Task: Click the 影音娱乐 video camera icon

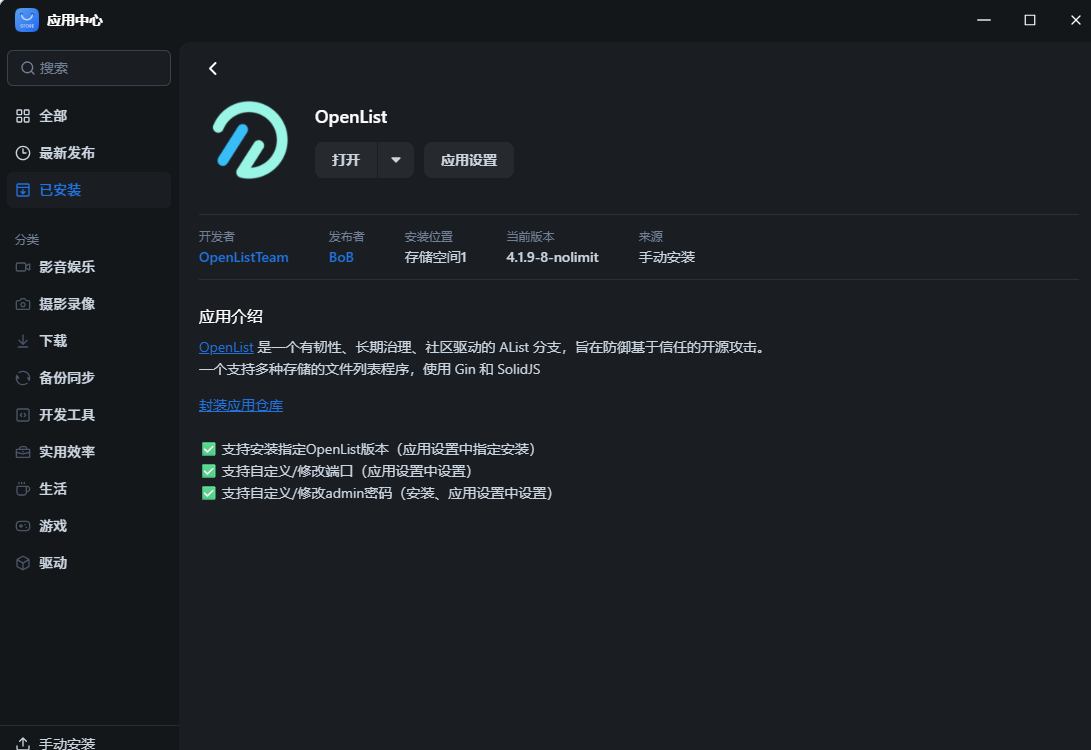Action: [x=23, y=267]
